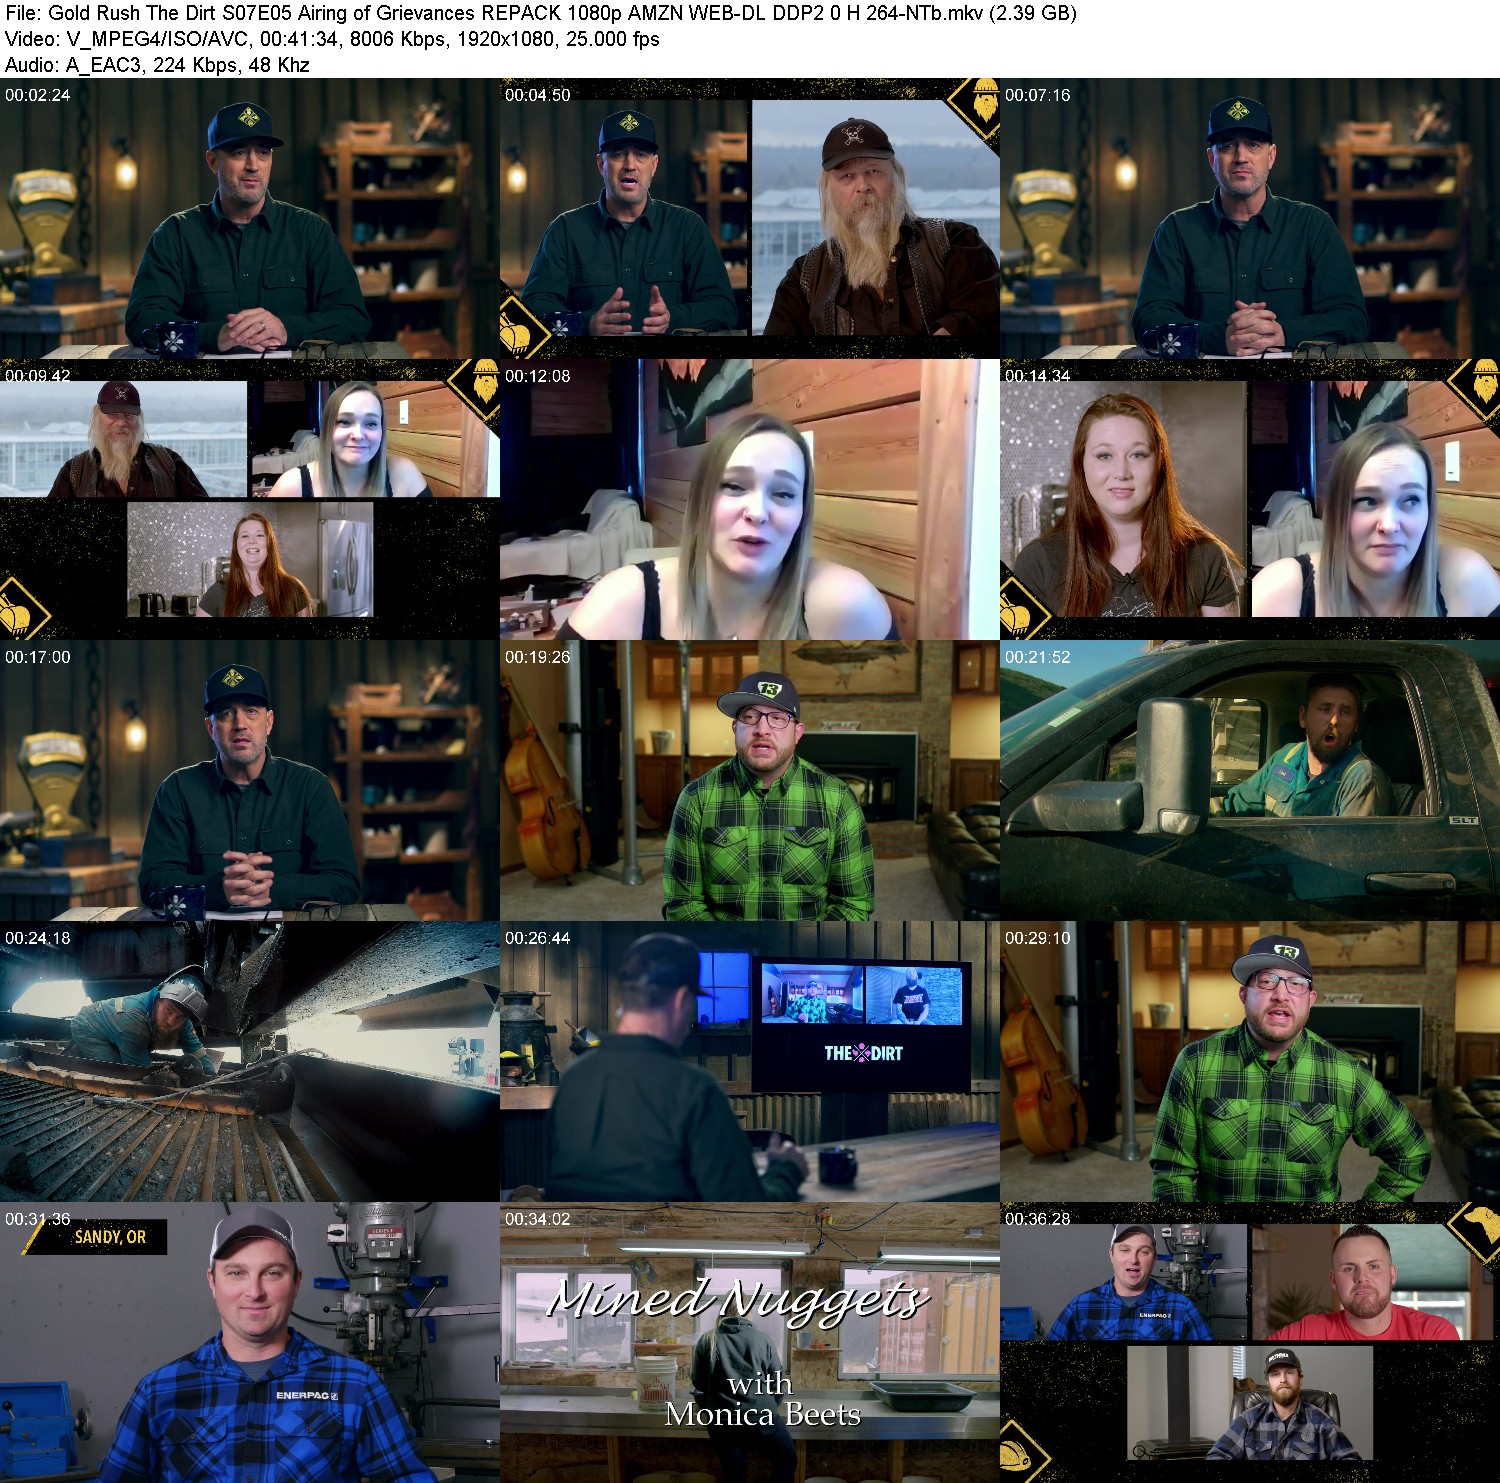Open the Mined Nuggets thumbnail at 00:34:02
Viewport: 1500px width, 1483px height.
pos(750,1343)
